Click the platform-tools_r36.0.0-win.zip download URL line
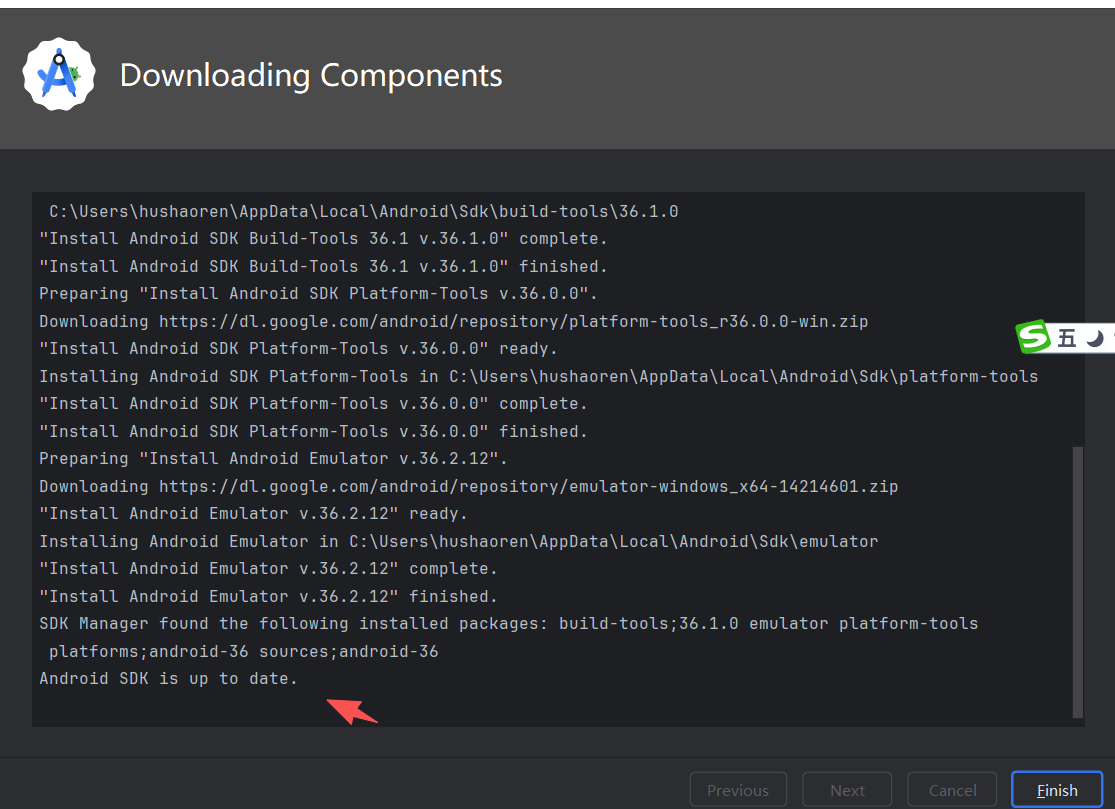 pyautogui.click(x=453, y=322)
